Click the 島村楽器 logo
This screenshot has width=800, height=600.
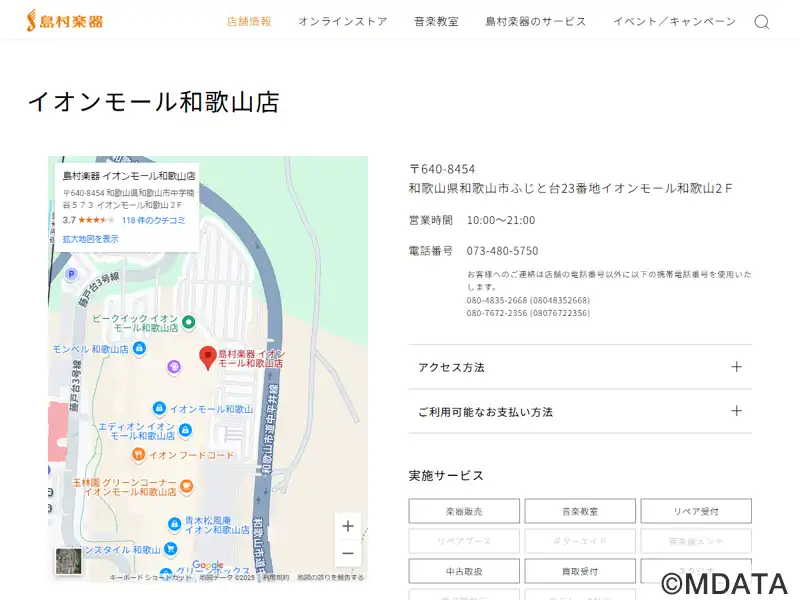coord(65,21)
